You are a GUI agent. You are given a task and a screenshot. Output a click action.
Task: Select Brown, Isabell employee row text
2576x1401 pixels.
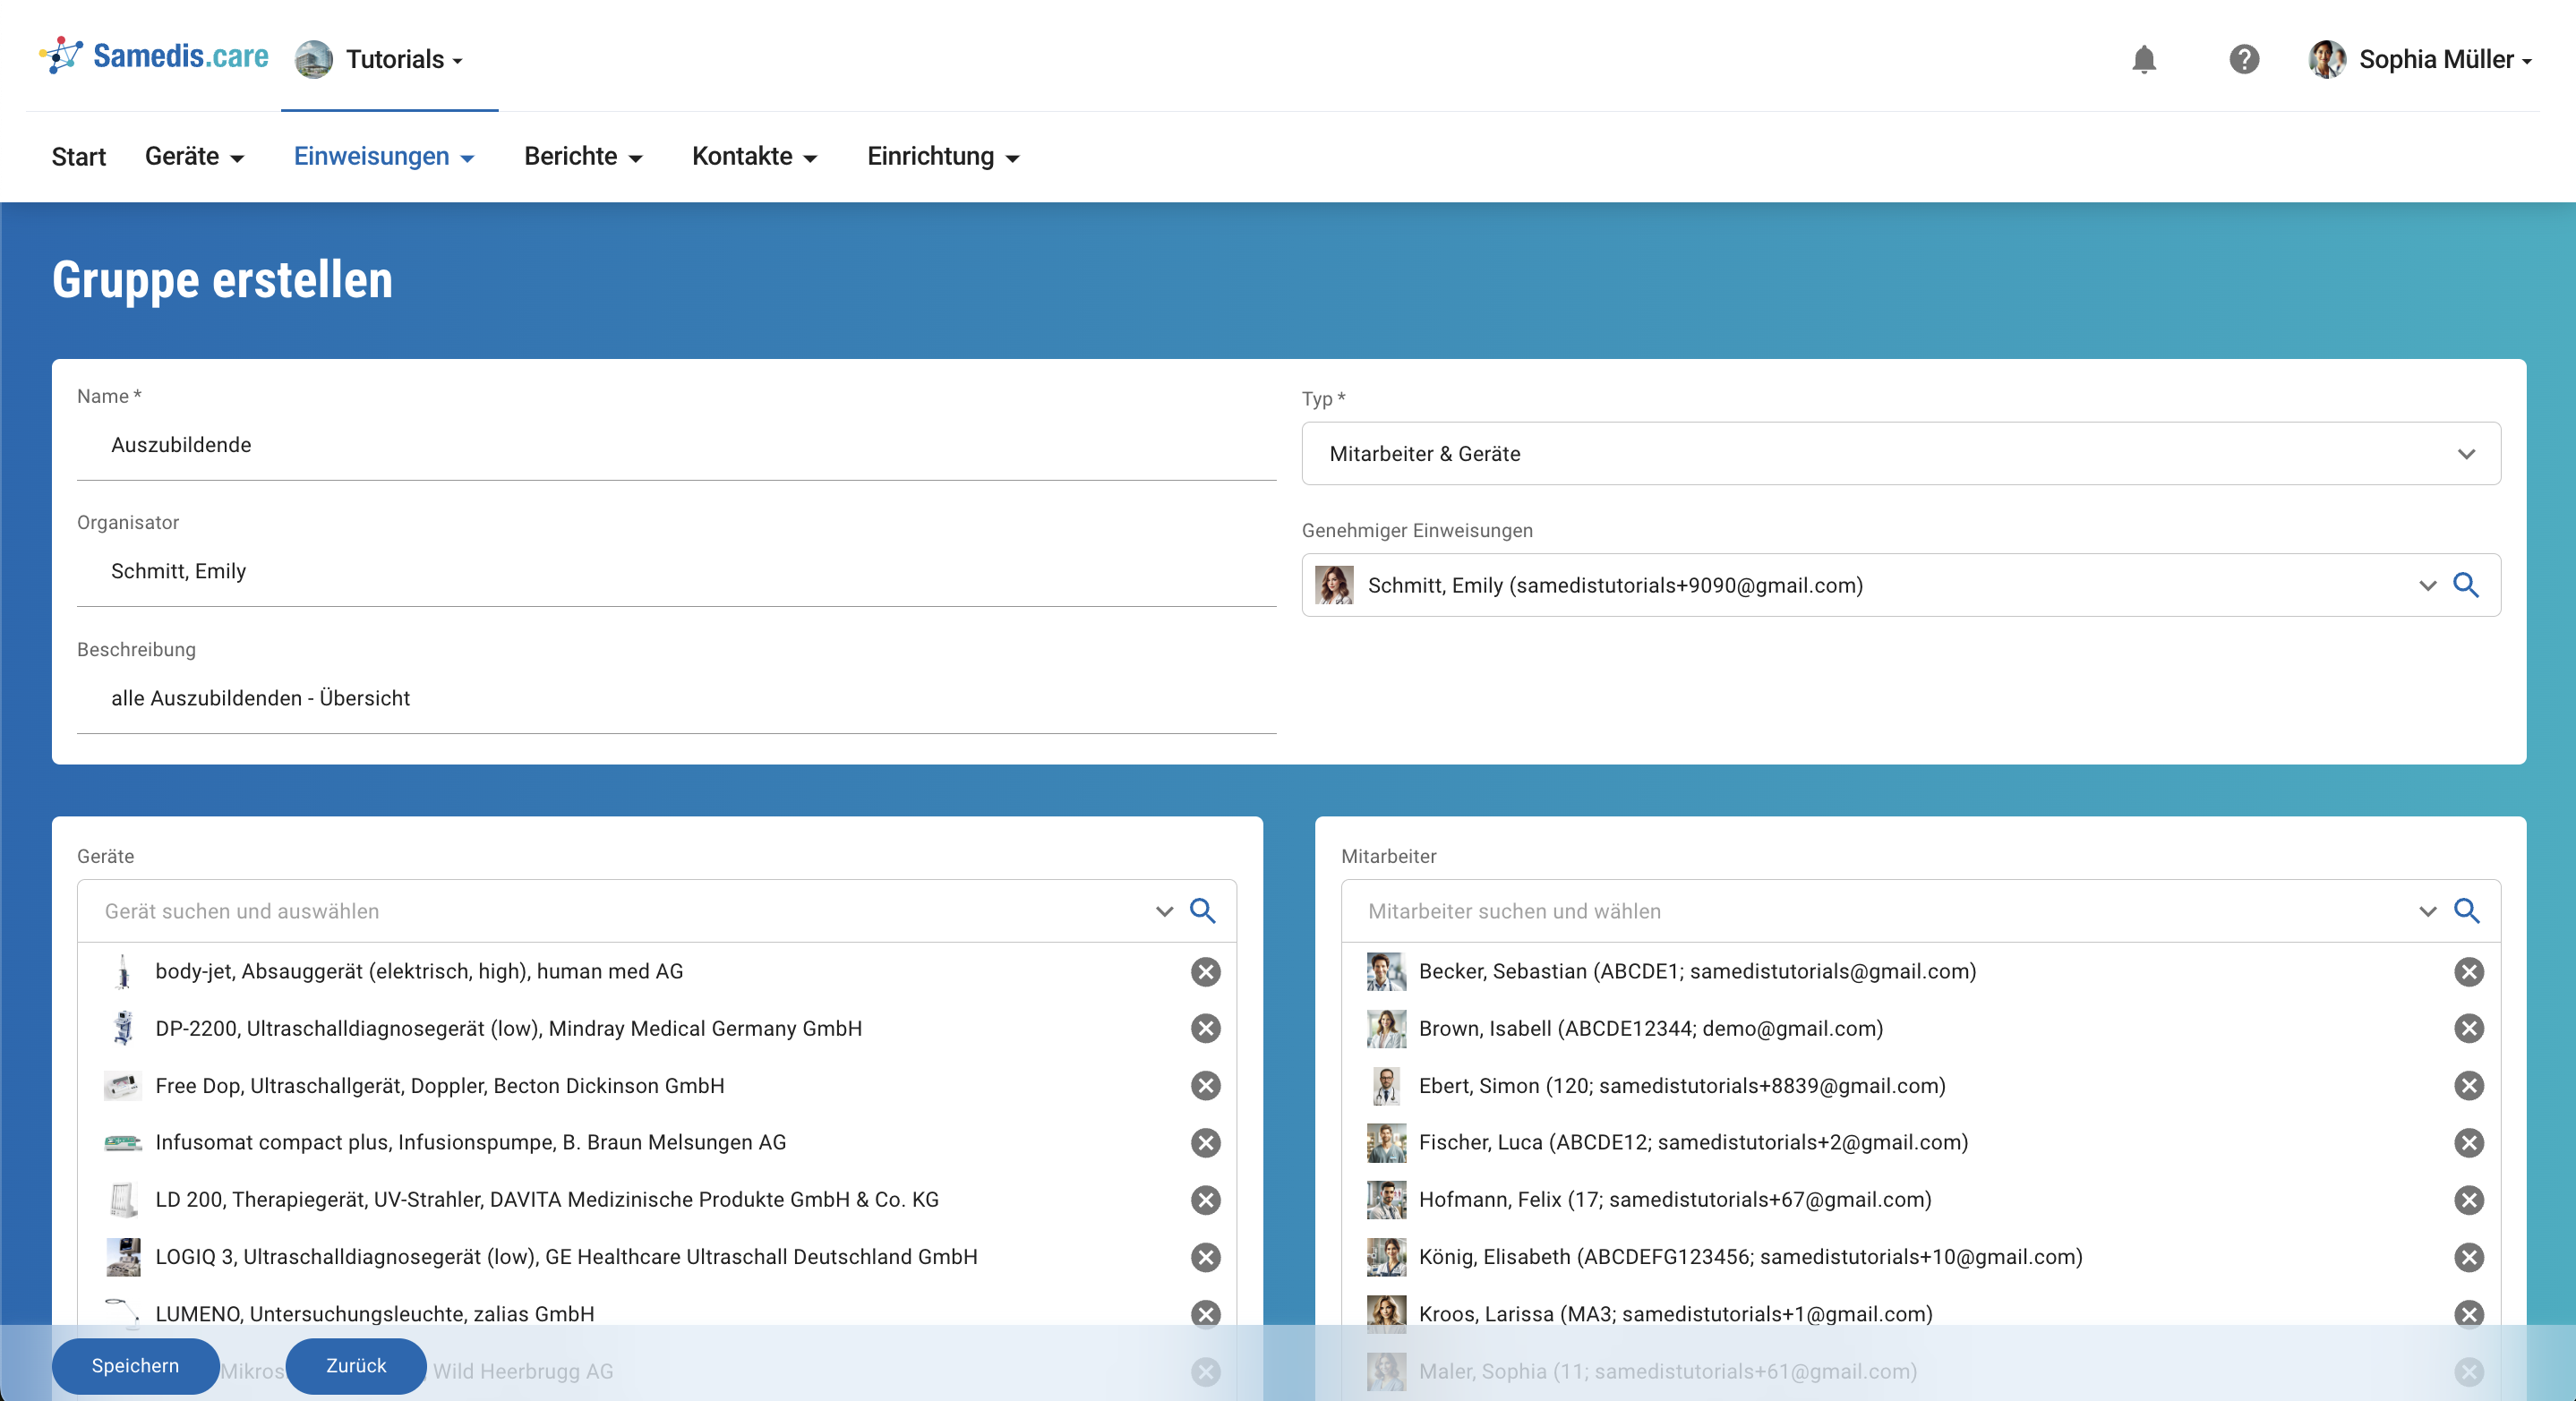[x=1651, y=1029]
